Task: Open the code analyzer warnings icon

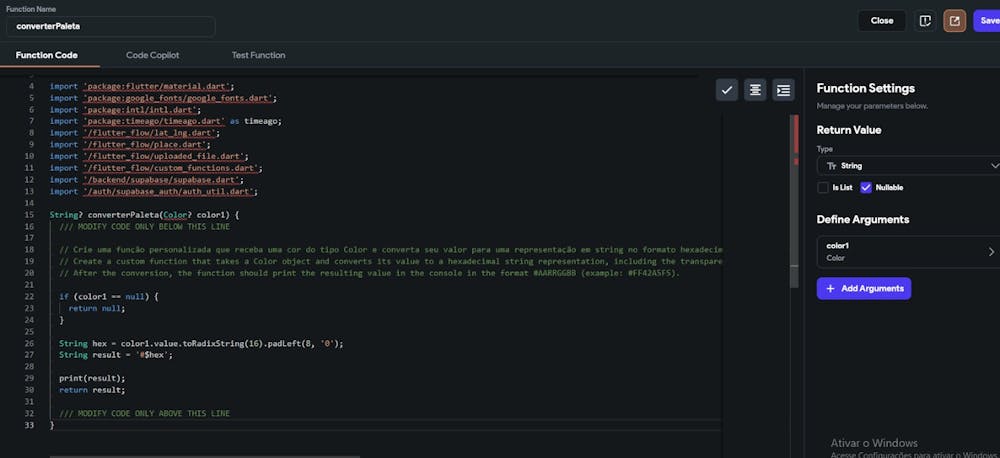Action: point(925,20)
